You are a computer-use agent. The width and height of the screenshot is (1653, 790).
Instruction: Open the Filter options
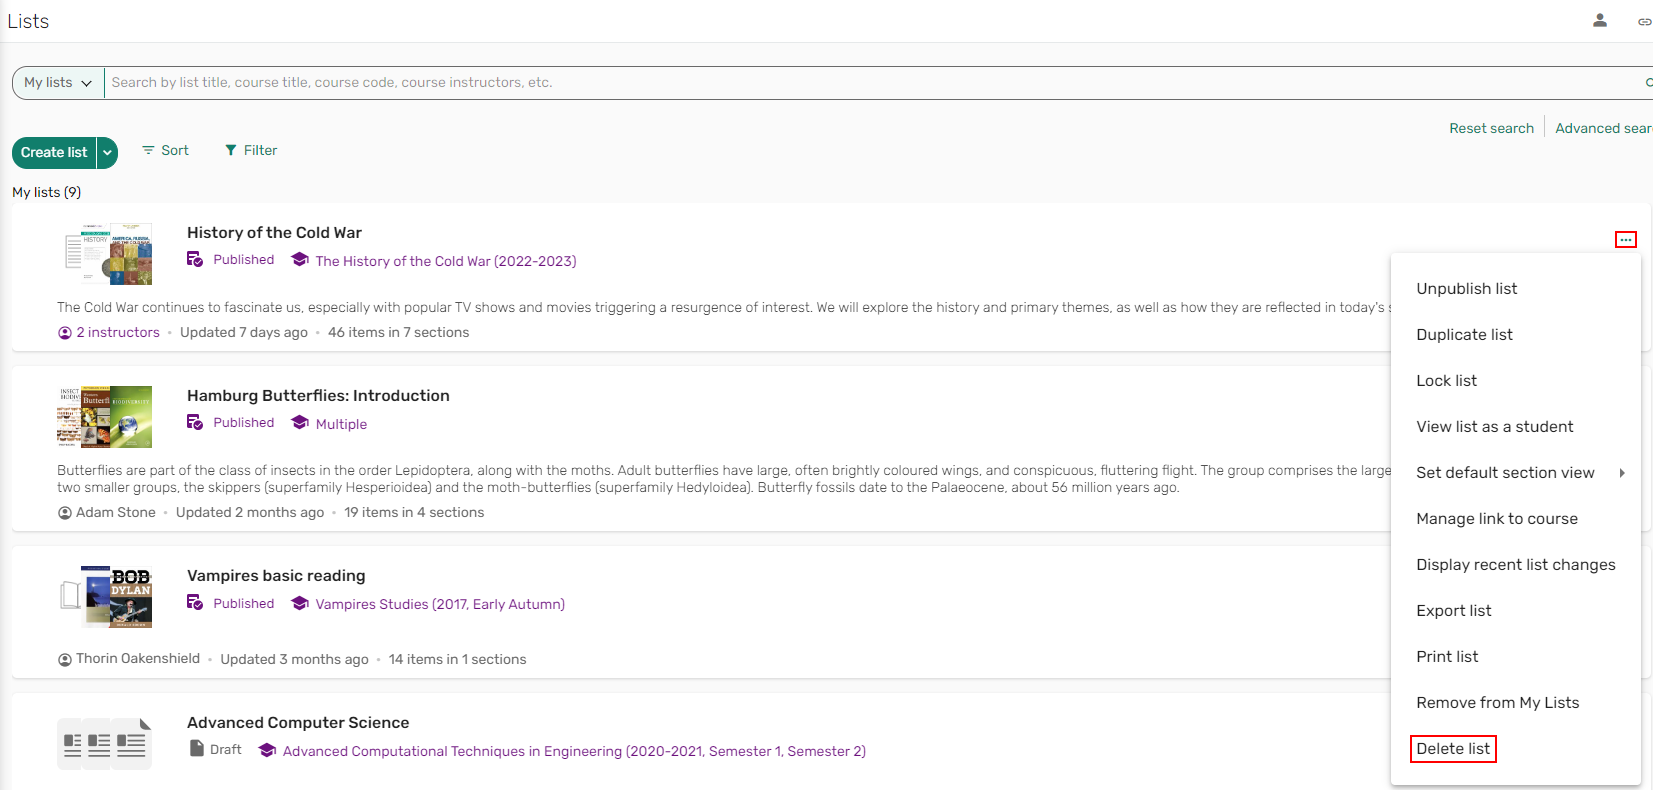tap(251, 150)
